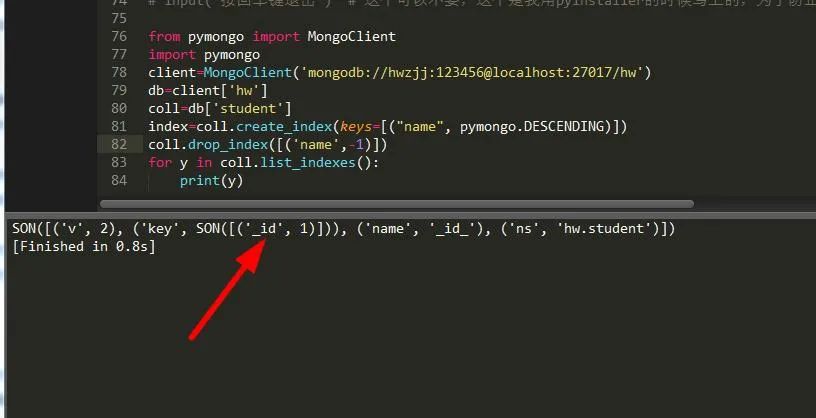The image size is (816, 418).
Task: Click the horizontal scrollbar thumb under the editor
Action: 397,204
